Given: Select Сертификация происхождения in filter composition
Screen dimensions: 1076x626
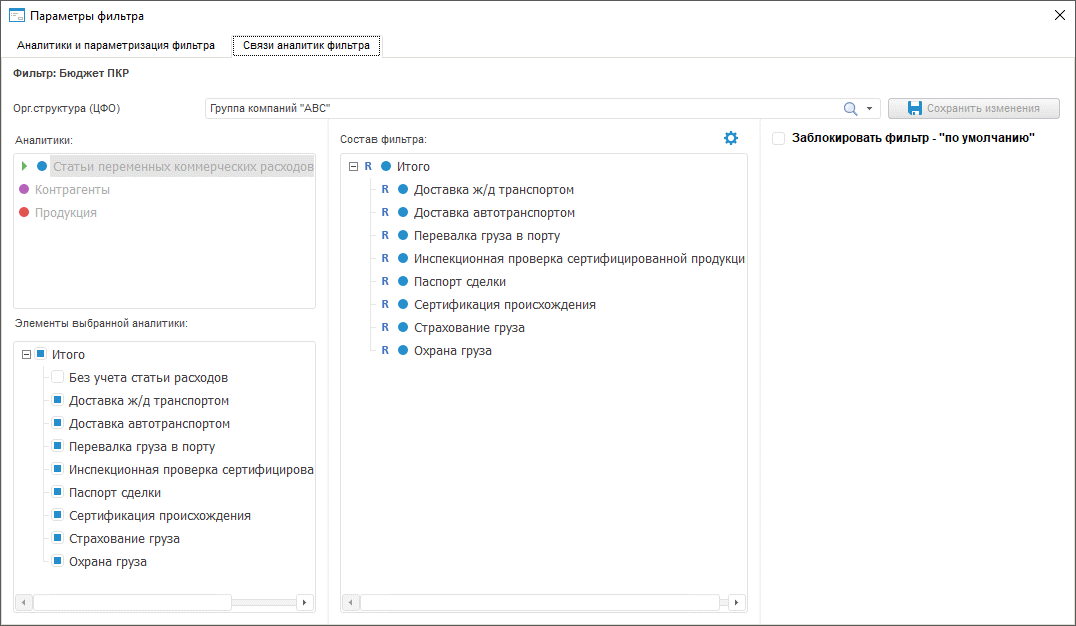Looking at the screenshot, I should 490,305.
